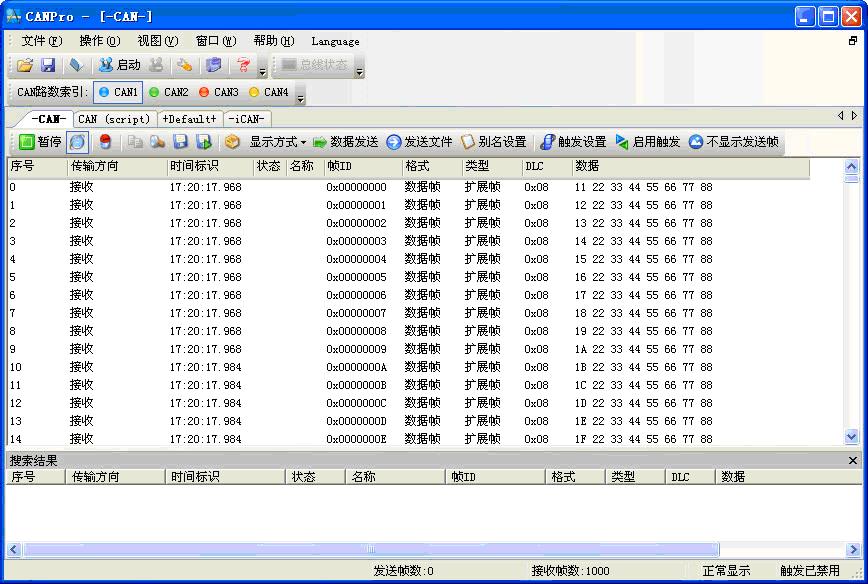
Task: Expand the 显示方式 dropdown
Action: point(277,142)
